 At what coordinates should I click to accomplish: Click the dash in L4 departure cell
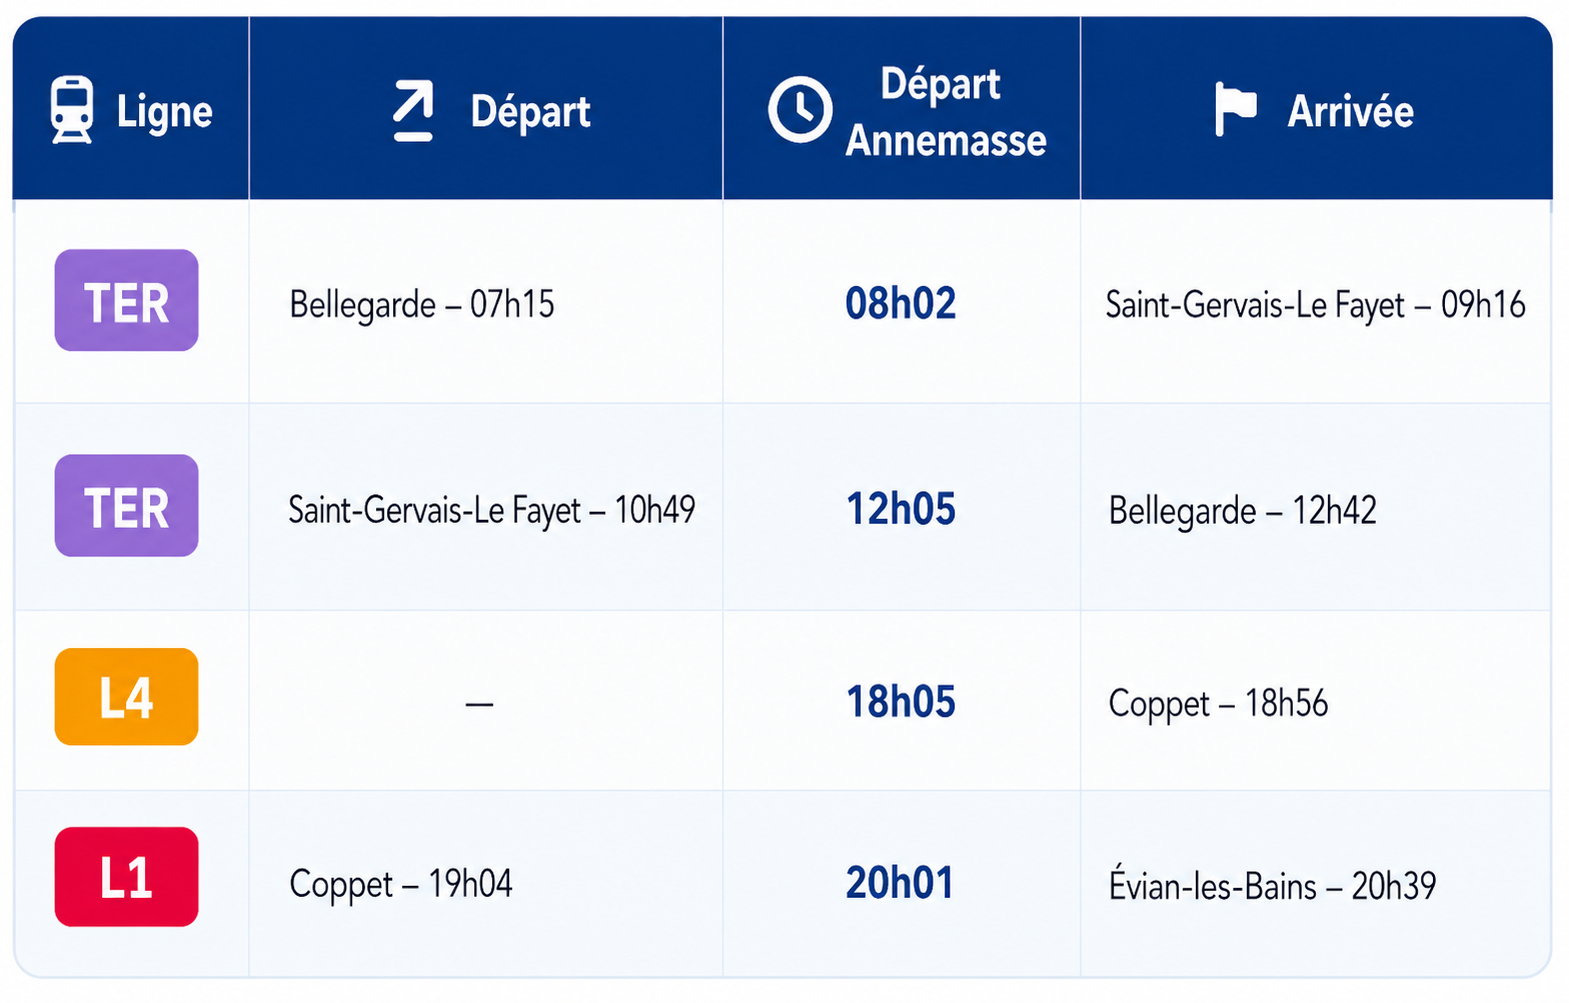[x=480, y=704]
